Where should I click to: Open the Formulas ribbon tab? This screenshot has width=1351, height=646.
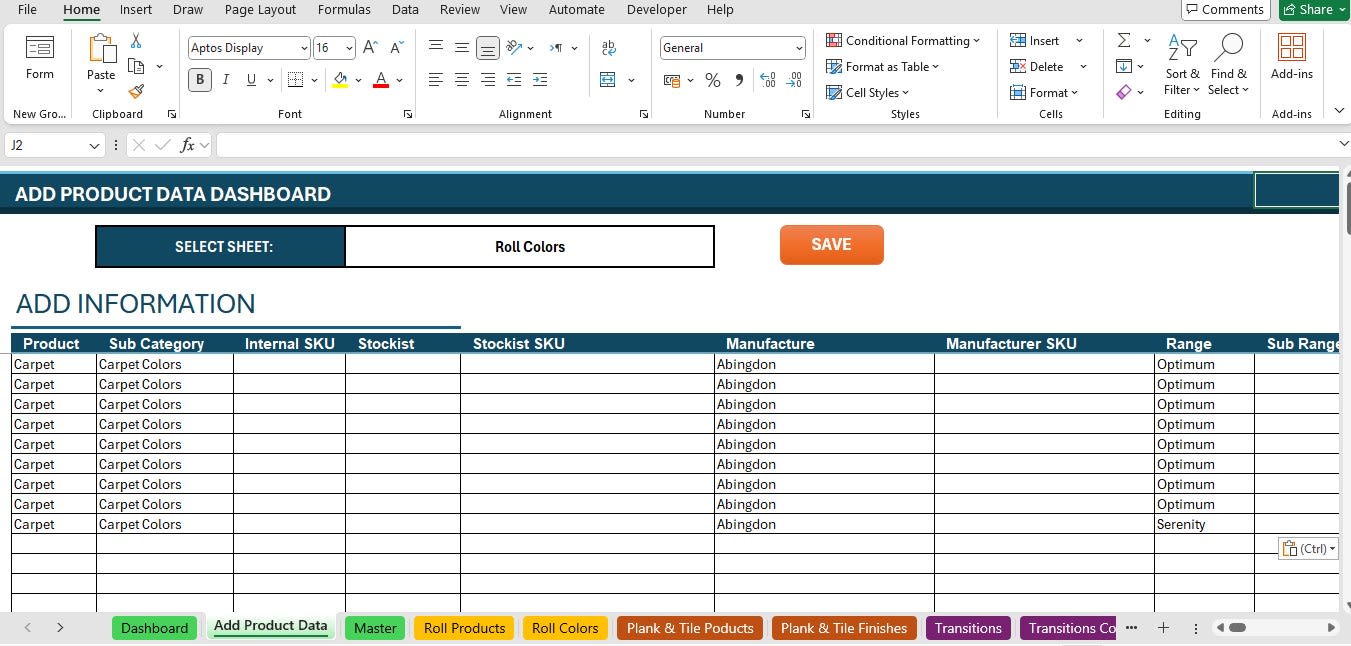coord(344,10)
